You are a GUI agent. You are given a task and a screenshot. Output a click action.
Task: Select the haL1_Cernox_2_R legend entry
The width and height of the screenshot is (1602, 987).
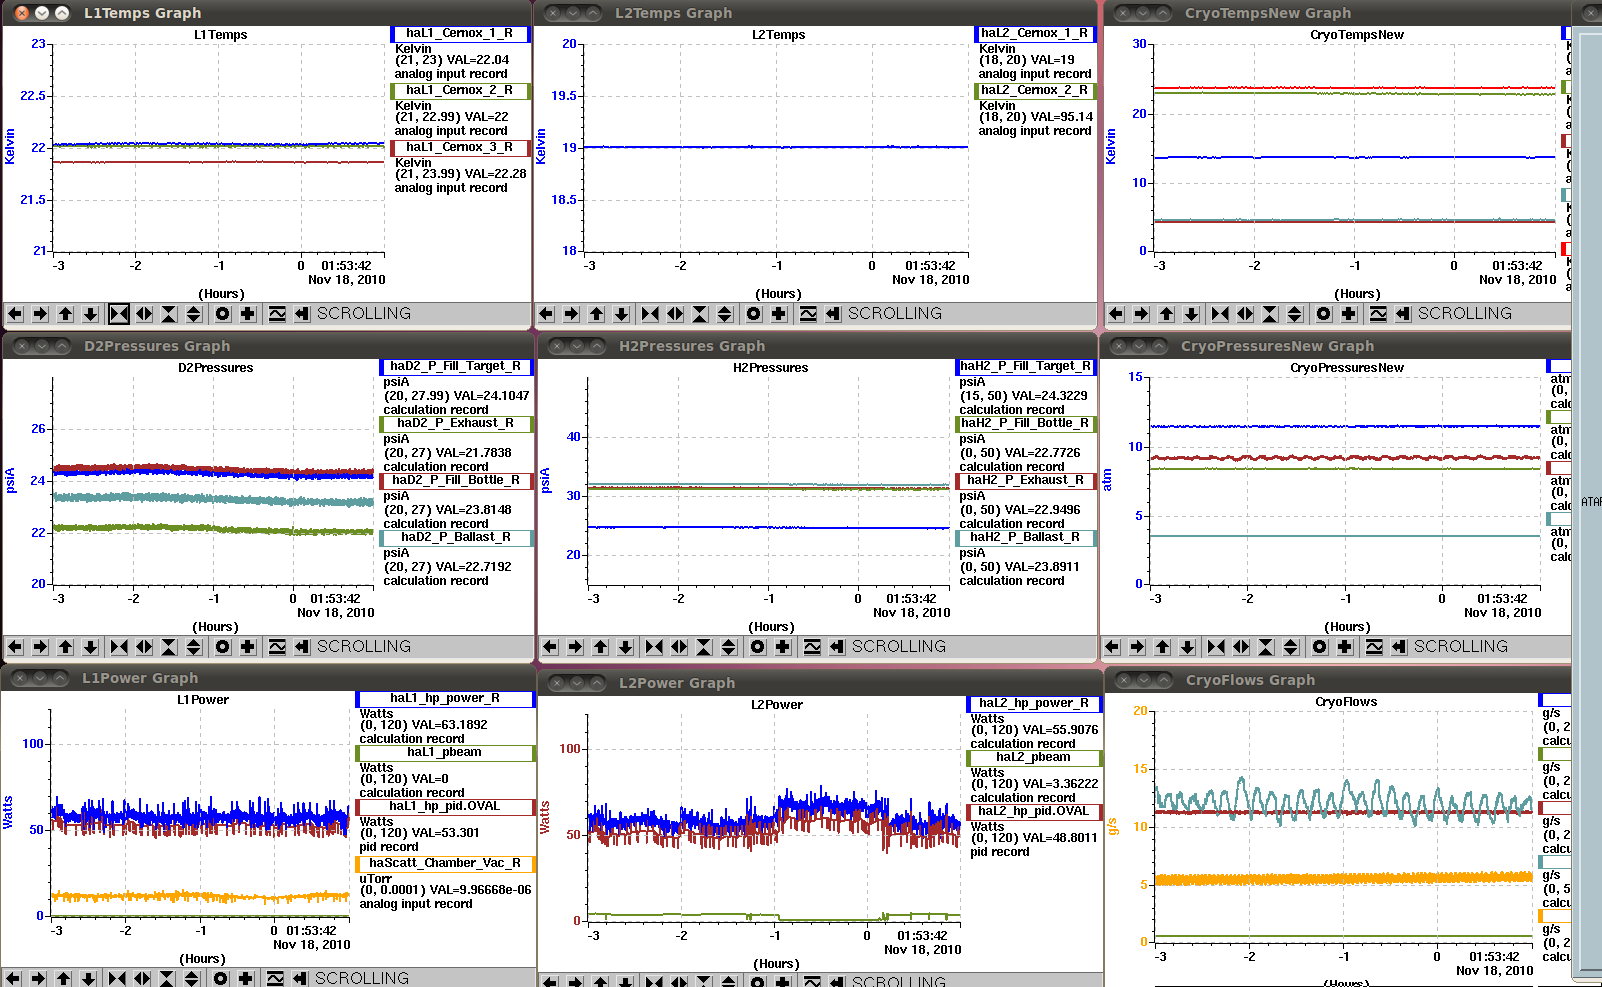point(460,90)
